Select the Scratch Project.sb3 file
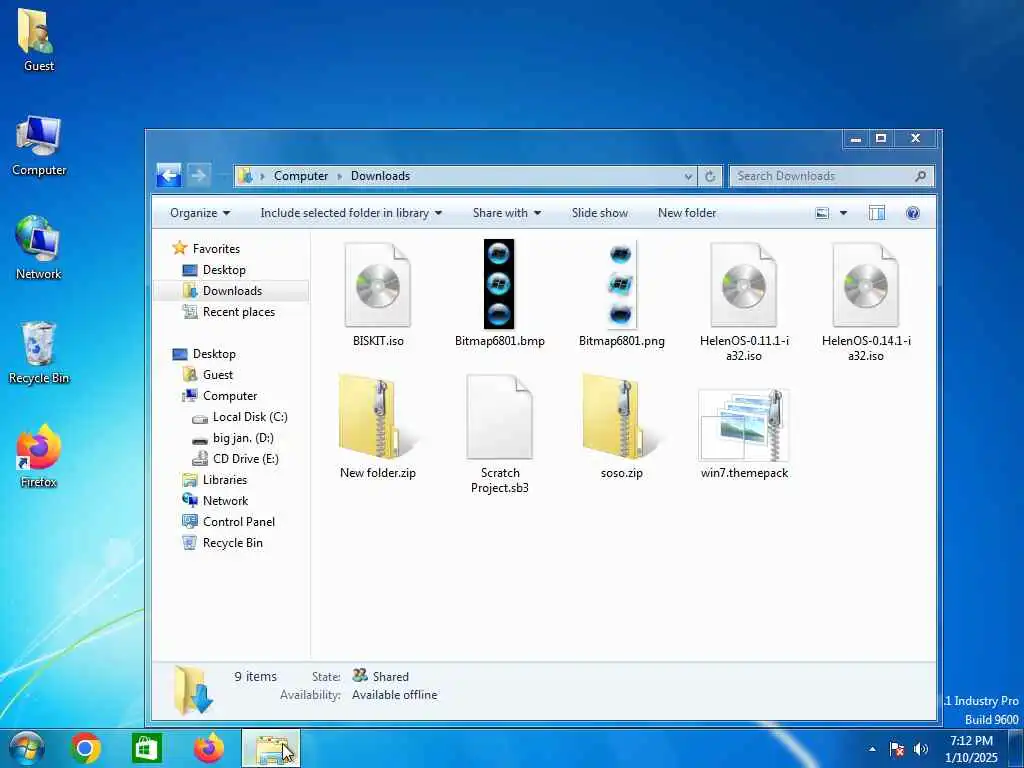 (500, 417)
